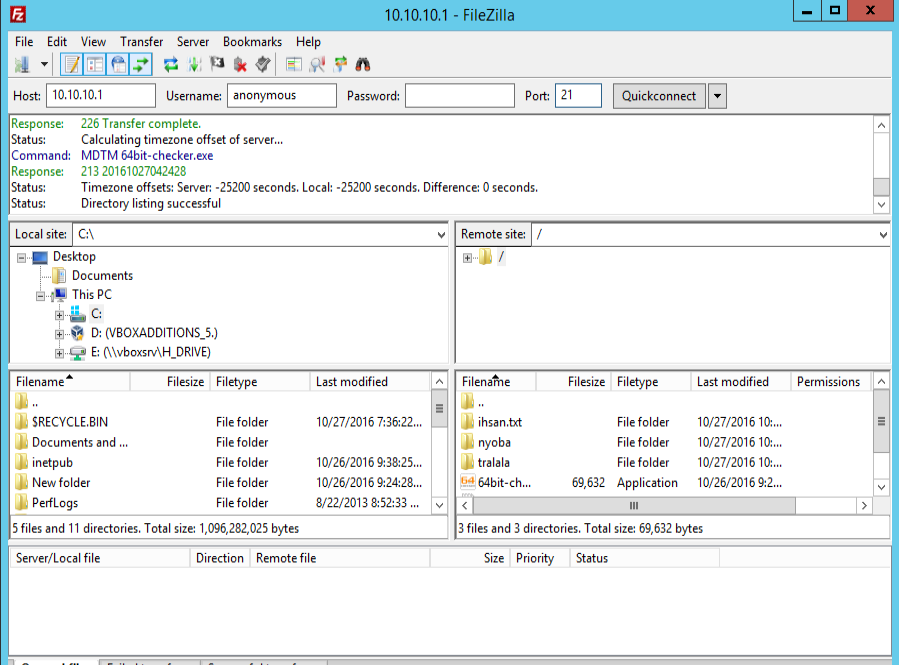Select the PerfLogs folder icon

click(x=21, y=503)
